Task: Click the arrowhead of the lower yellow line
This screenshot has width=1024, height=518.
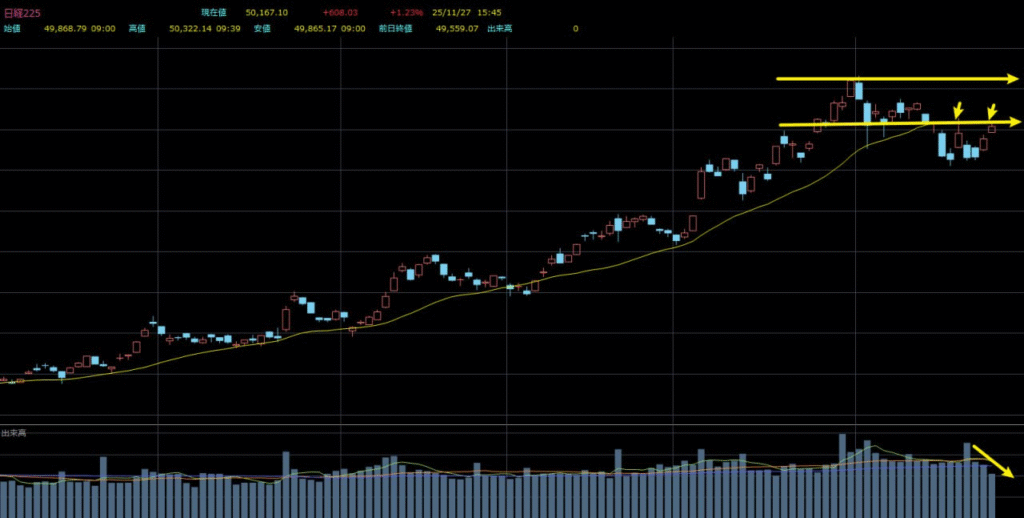Action: [x=1014, y=122]
